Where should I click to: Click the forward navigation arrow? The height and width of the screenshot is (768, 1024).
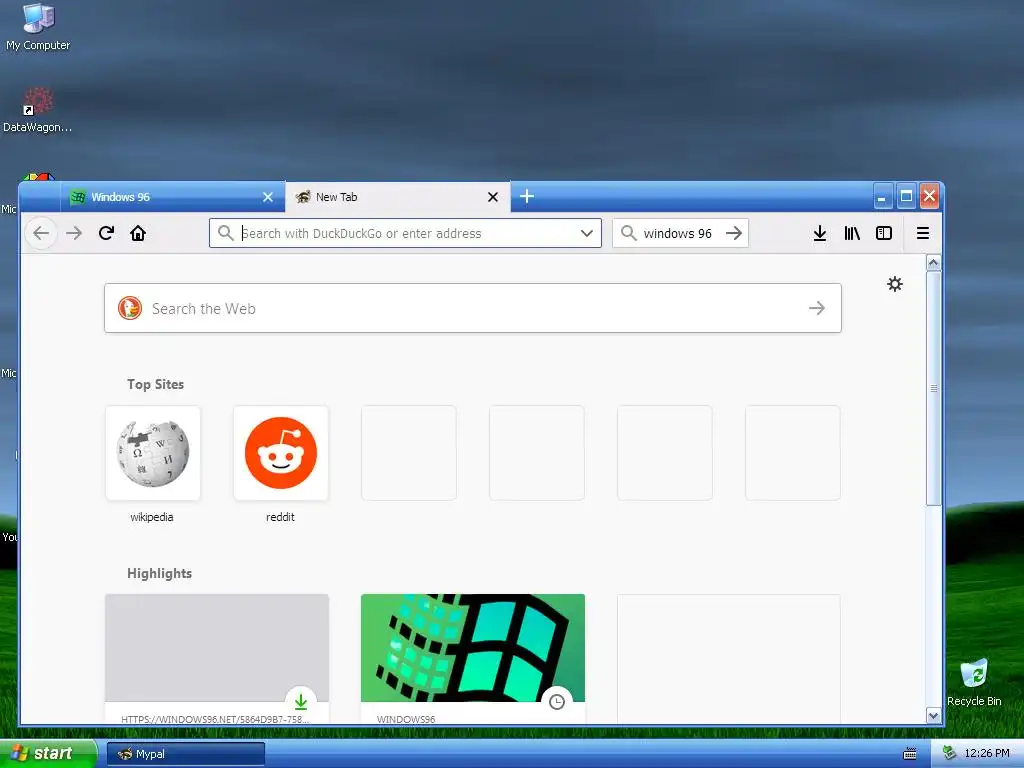pyautogui.click(x=74, y=233)
